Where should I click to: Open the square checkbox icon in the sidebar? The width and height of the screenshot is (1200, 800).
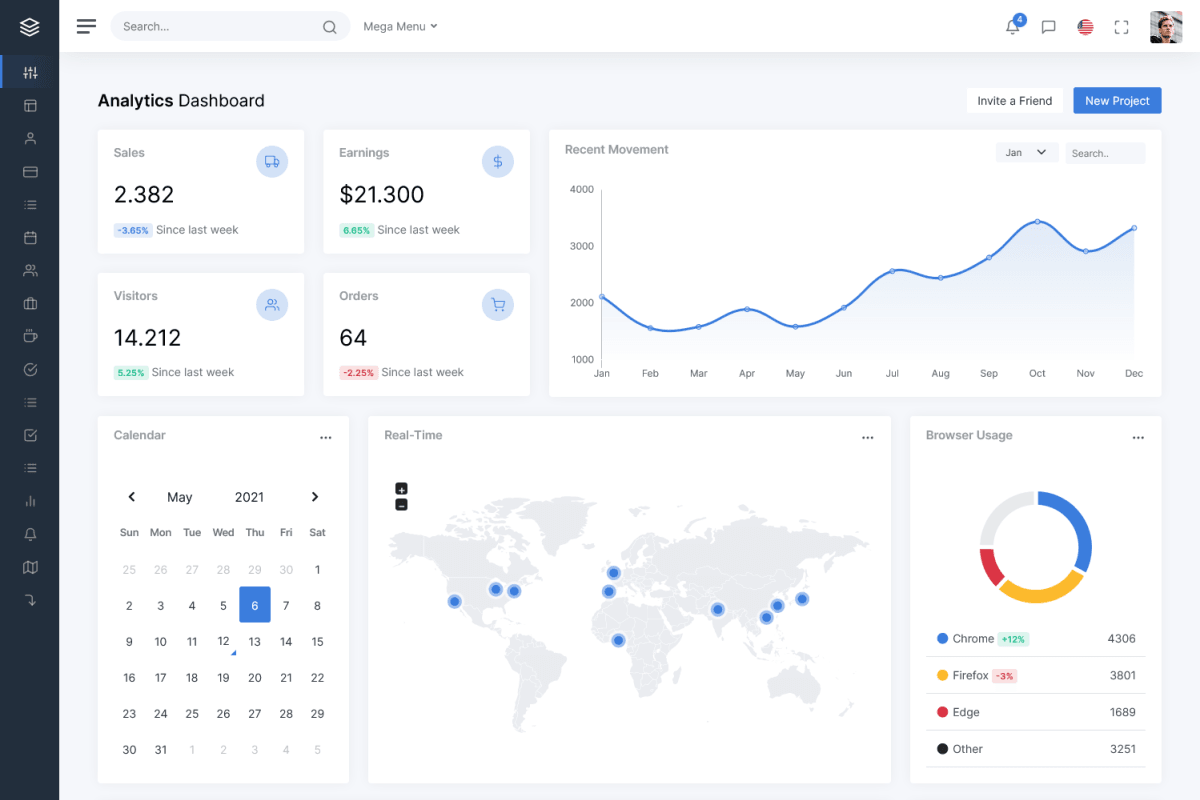pyautogui.click(x=30, y=435)
